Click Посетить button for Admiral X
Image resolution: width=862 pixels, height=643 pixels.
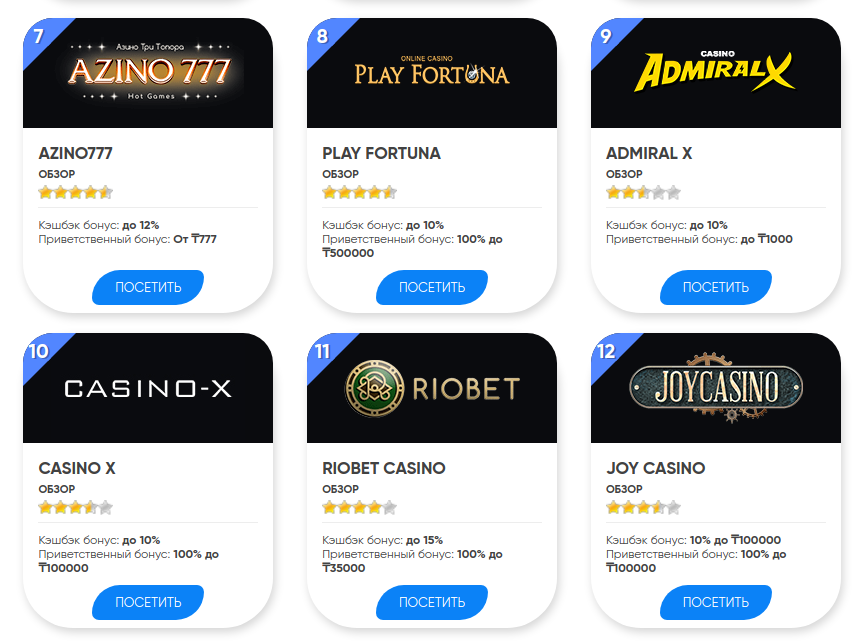coord(716,287)
